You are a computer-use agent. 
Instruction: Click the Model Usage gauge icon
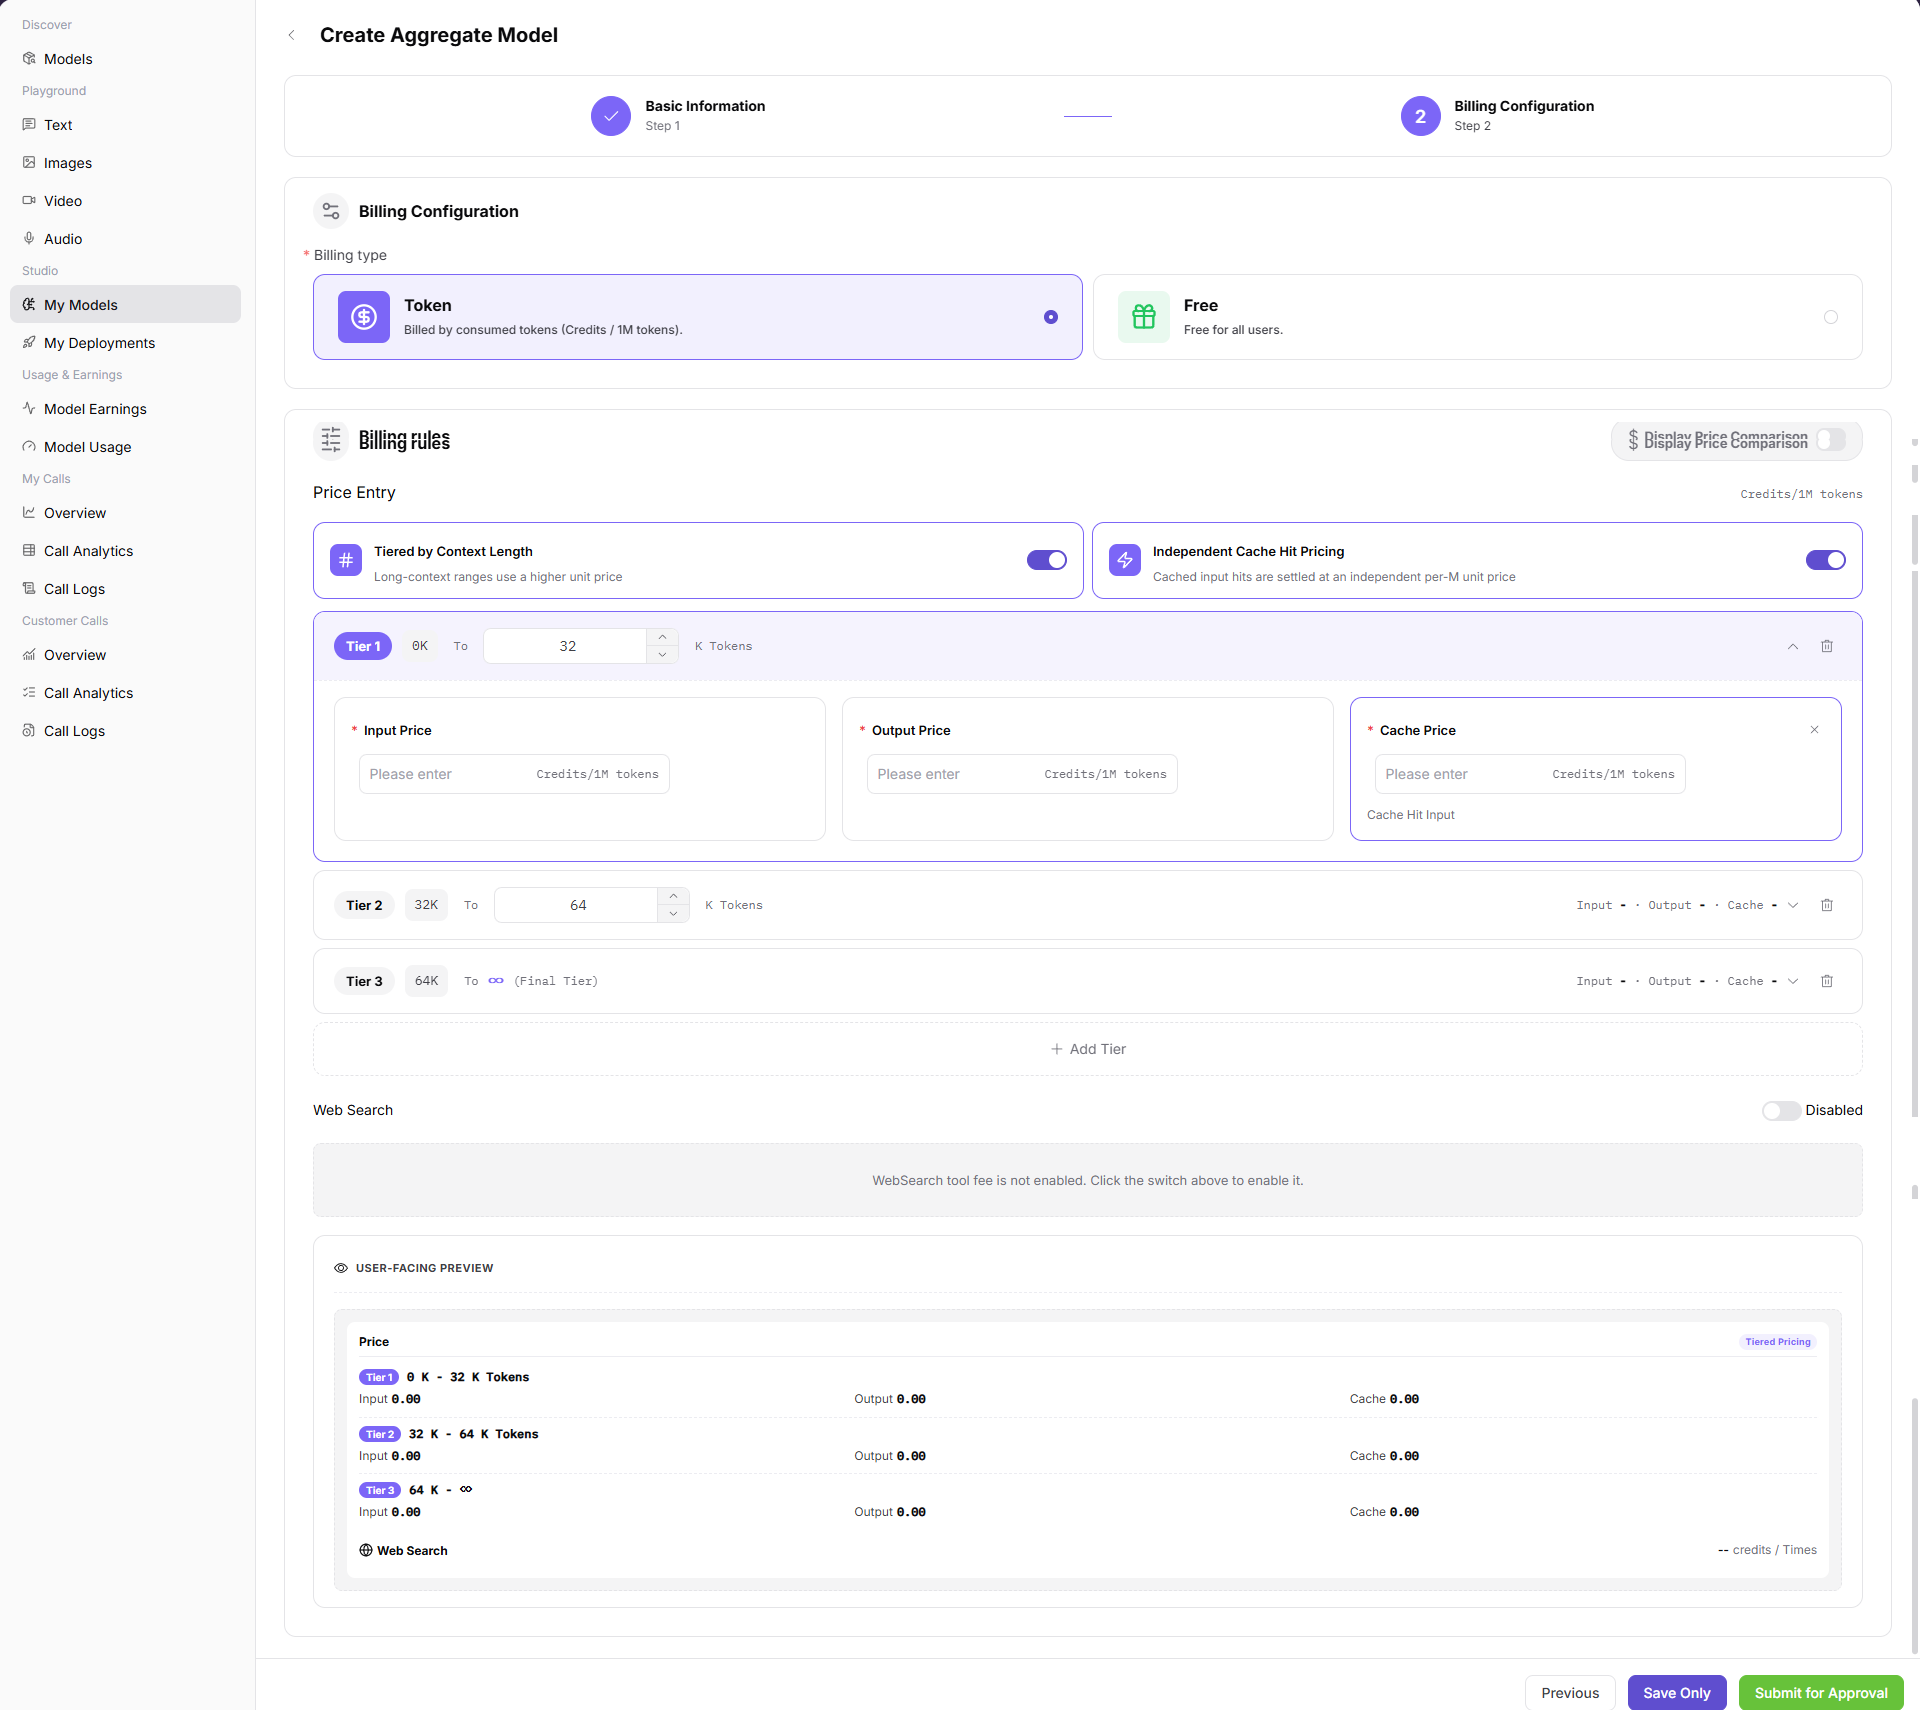click(x=29, y=447)
